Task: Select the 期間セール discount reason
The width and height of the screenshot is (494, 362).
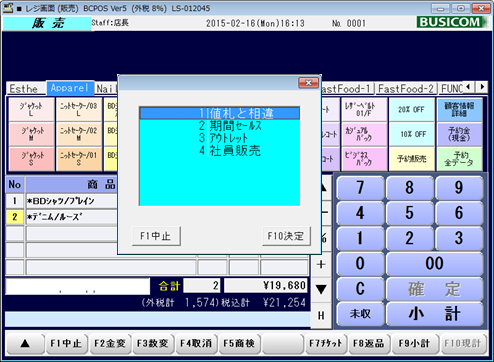Action: tap(220, 126)
